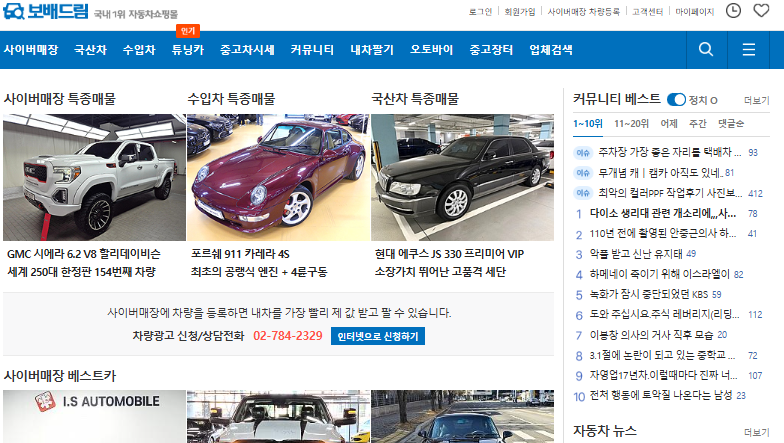Viewport: 784px width, 443px height.
Task: Open the 업체검색 menu
Action: pos(551,50)
